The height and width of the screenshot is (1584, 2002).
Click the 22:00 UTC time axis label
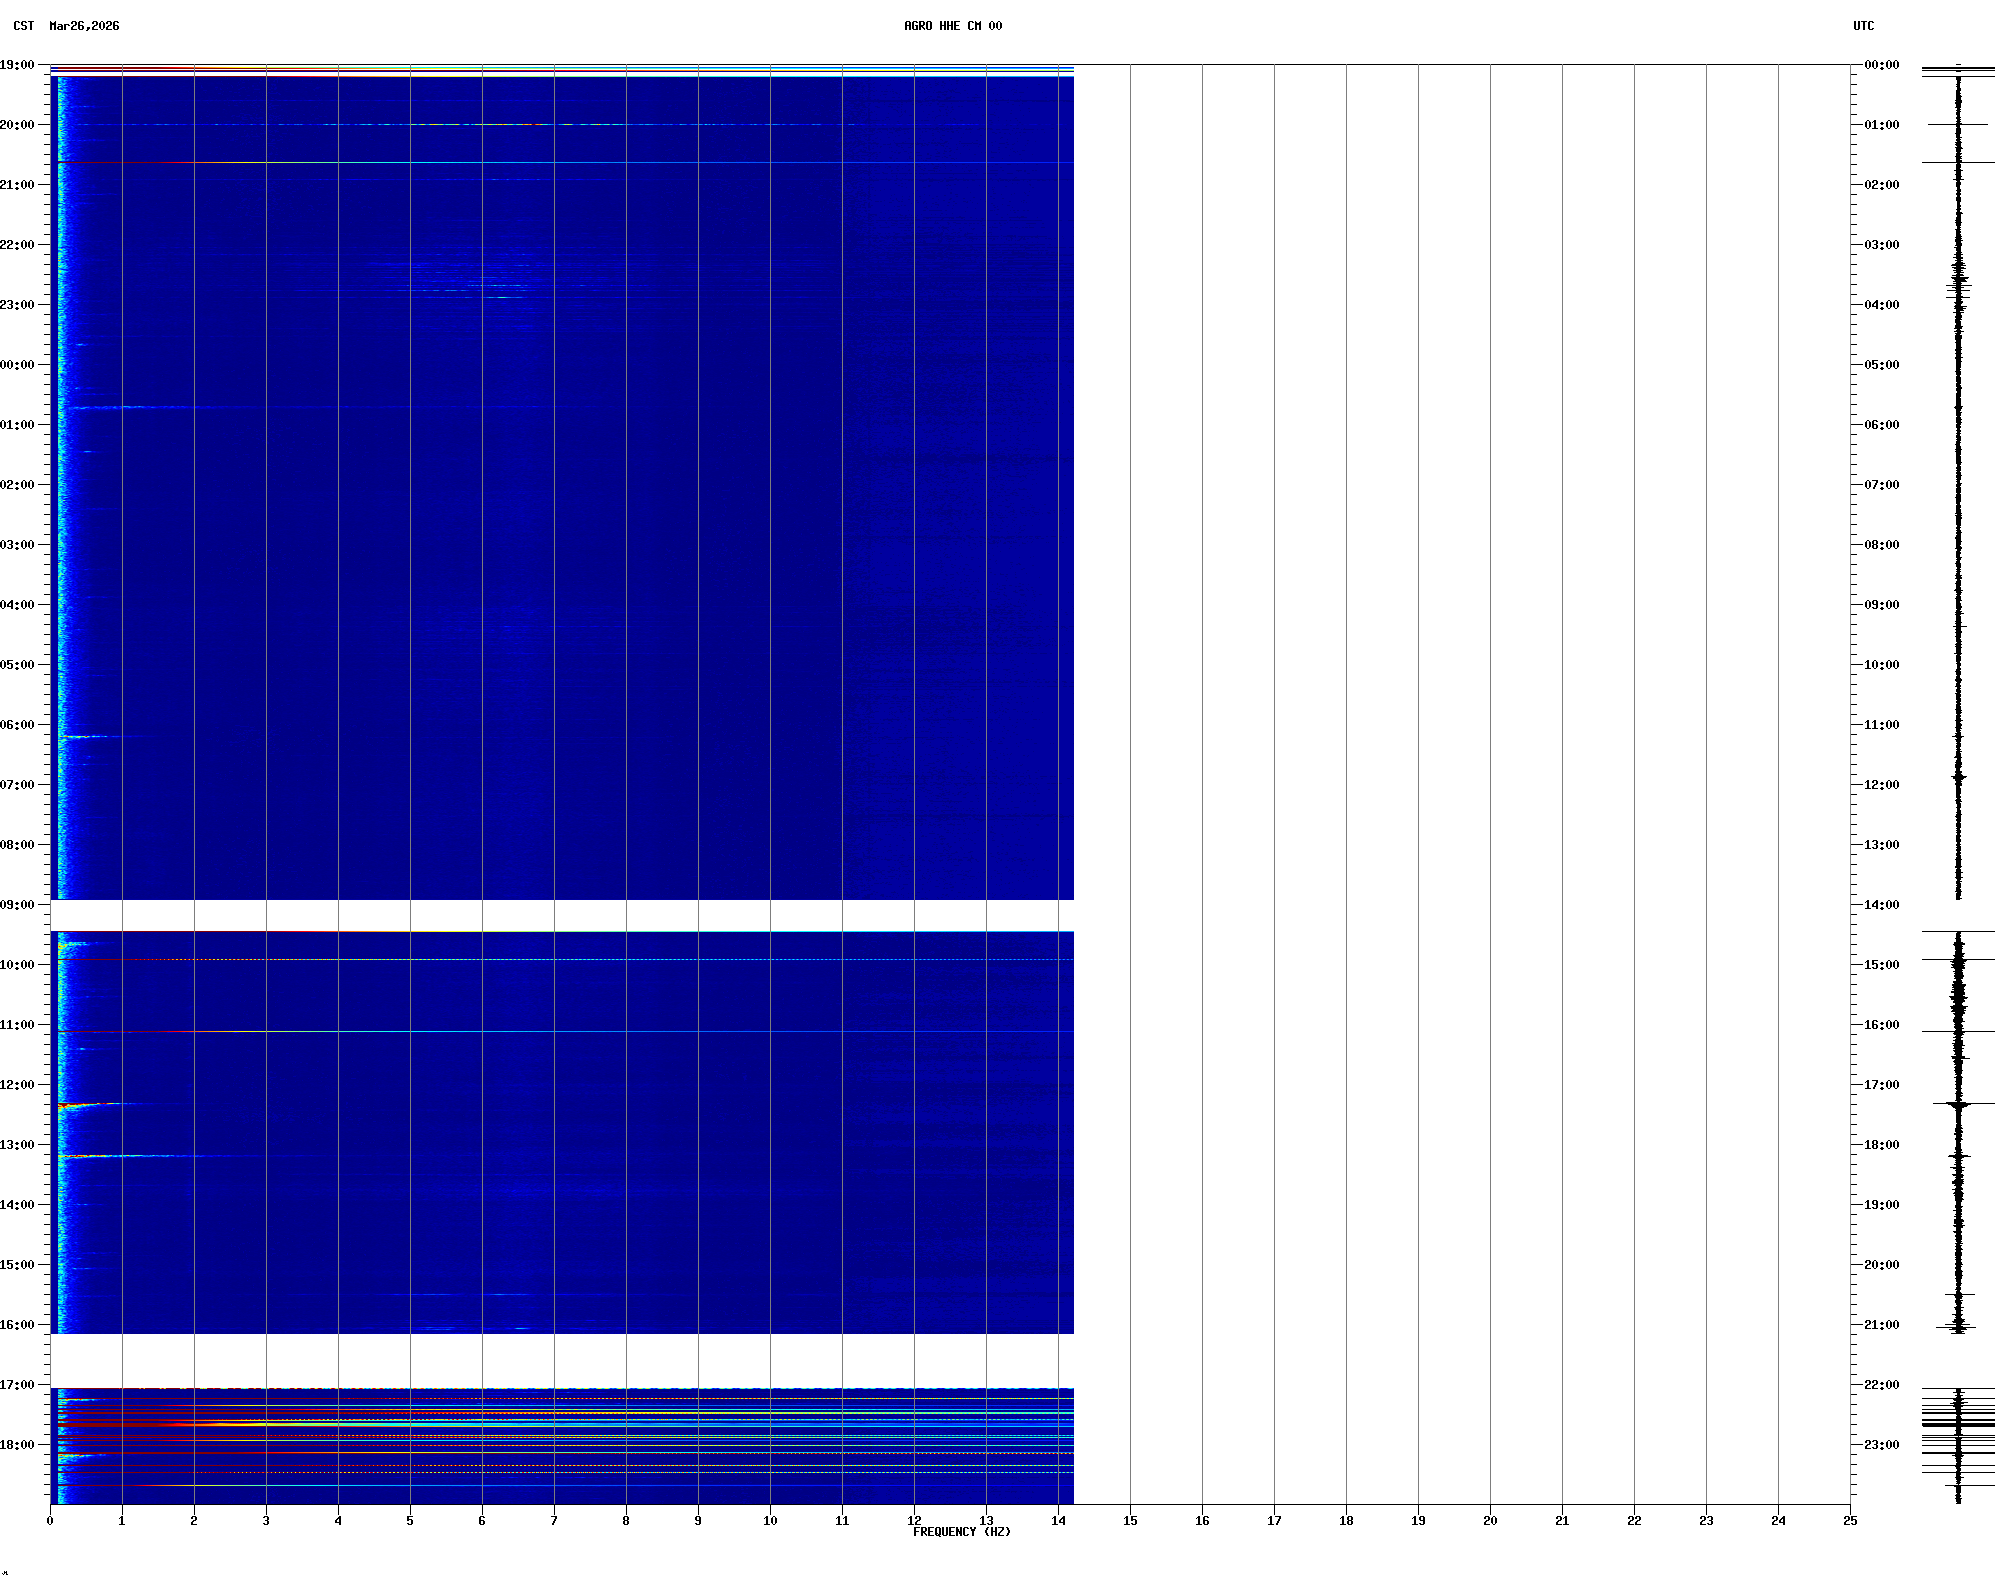point(1881,1385)
